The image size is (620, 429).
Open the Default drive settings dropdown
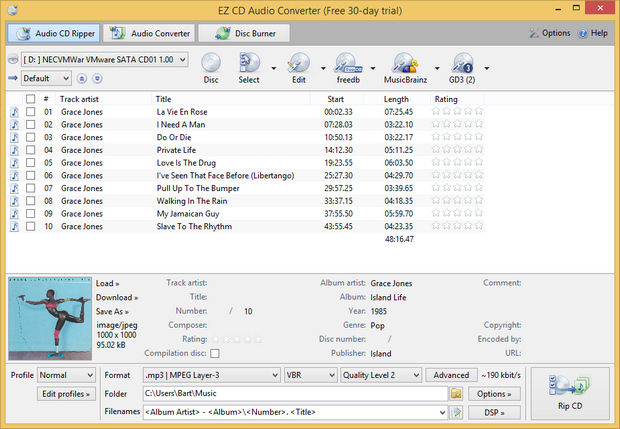click(x=46, y=79)
